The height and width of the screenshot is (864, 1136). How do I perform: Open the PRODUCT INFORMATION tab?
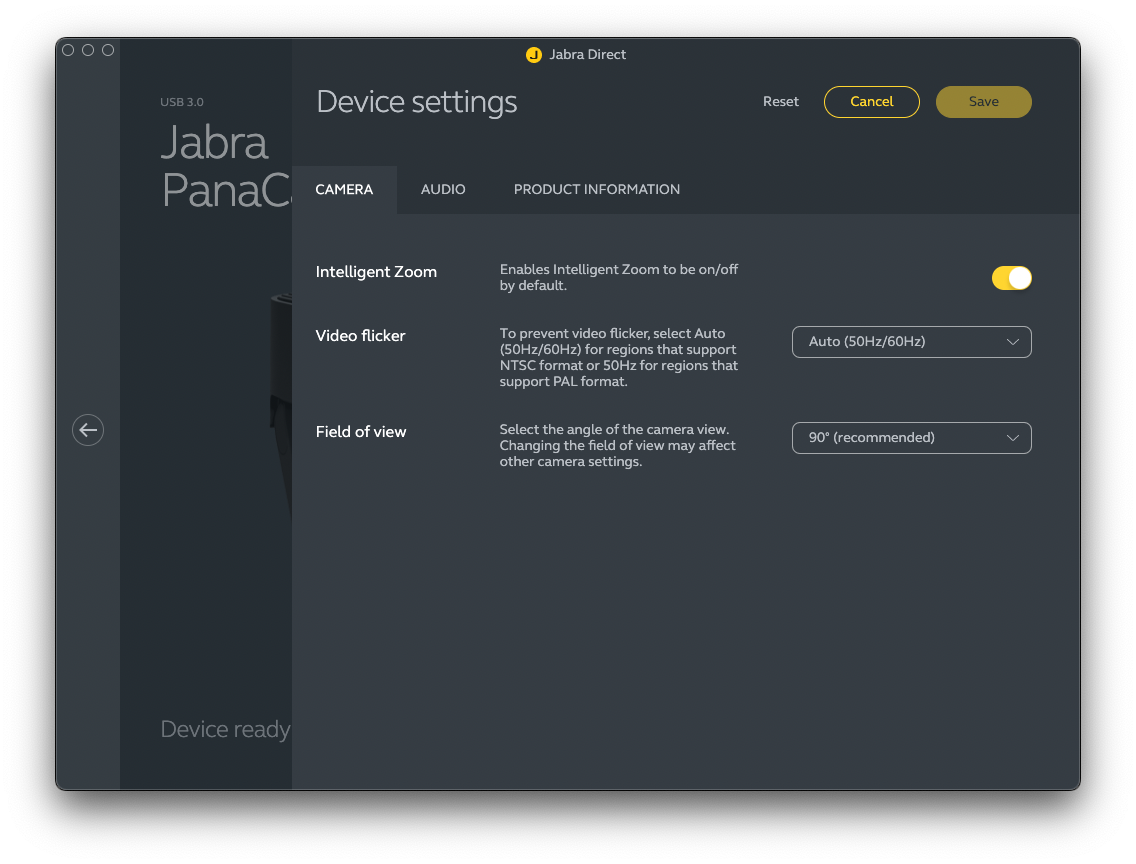click(x=597, y=190)
